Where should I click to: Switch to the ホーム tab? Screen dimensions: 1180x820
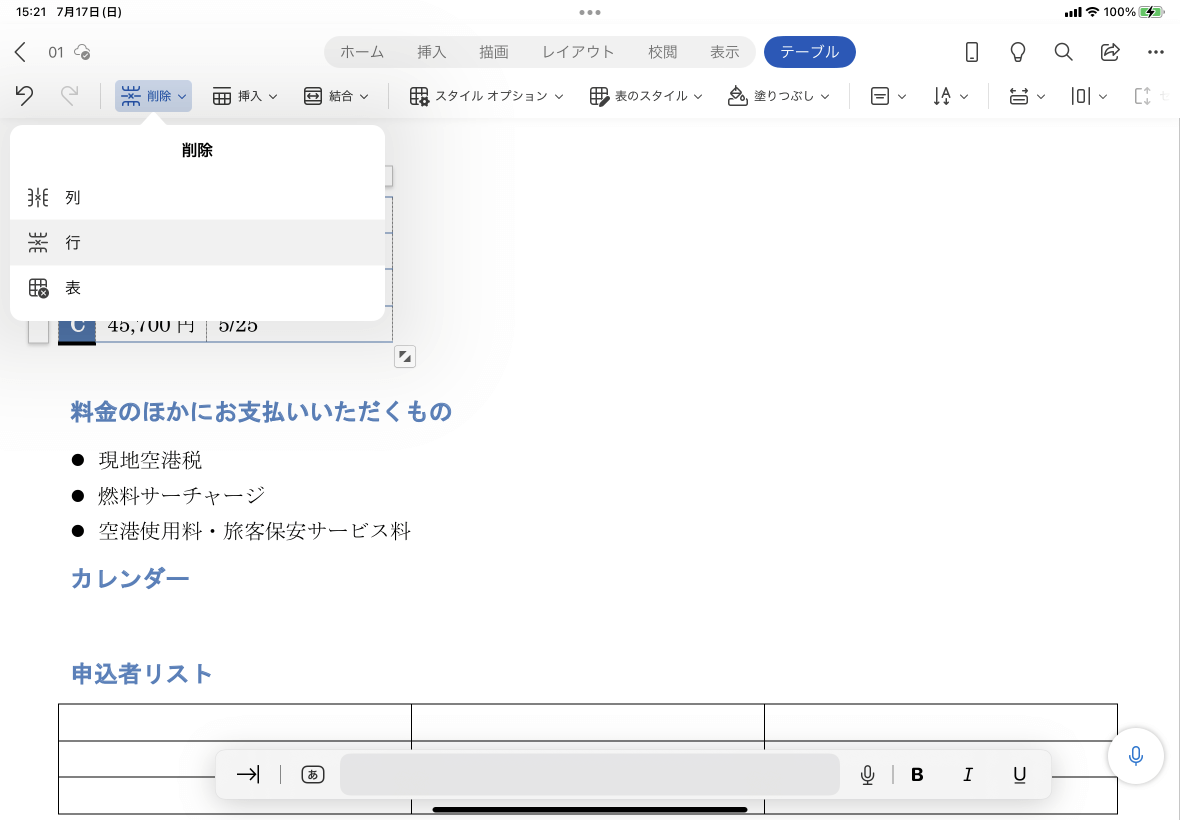point(362,52)
